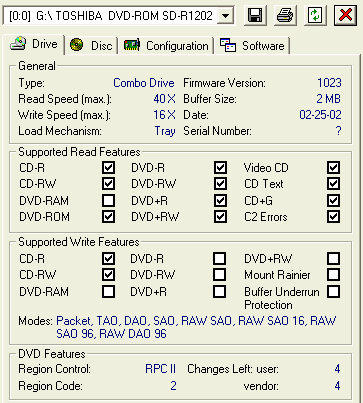Click the 'Tray' load mechanism value

pyautogui.click(x=165, y=131)
